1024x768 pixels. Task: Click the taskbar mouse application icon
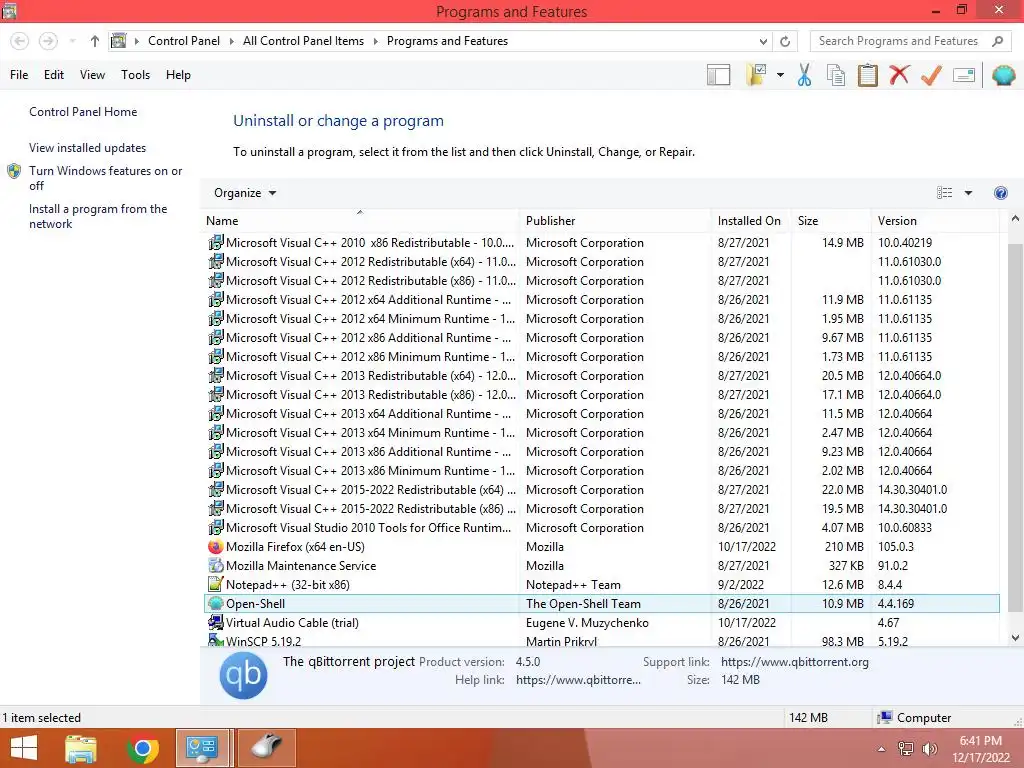click(266, 748)
